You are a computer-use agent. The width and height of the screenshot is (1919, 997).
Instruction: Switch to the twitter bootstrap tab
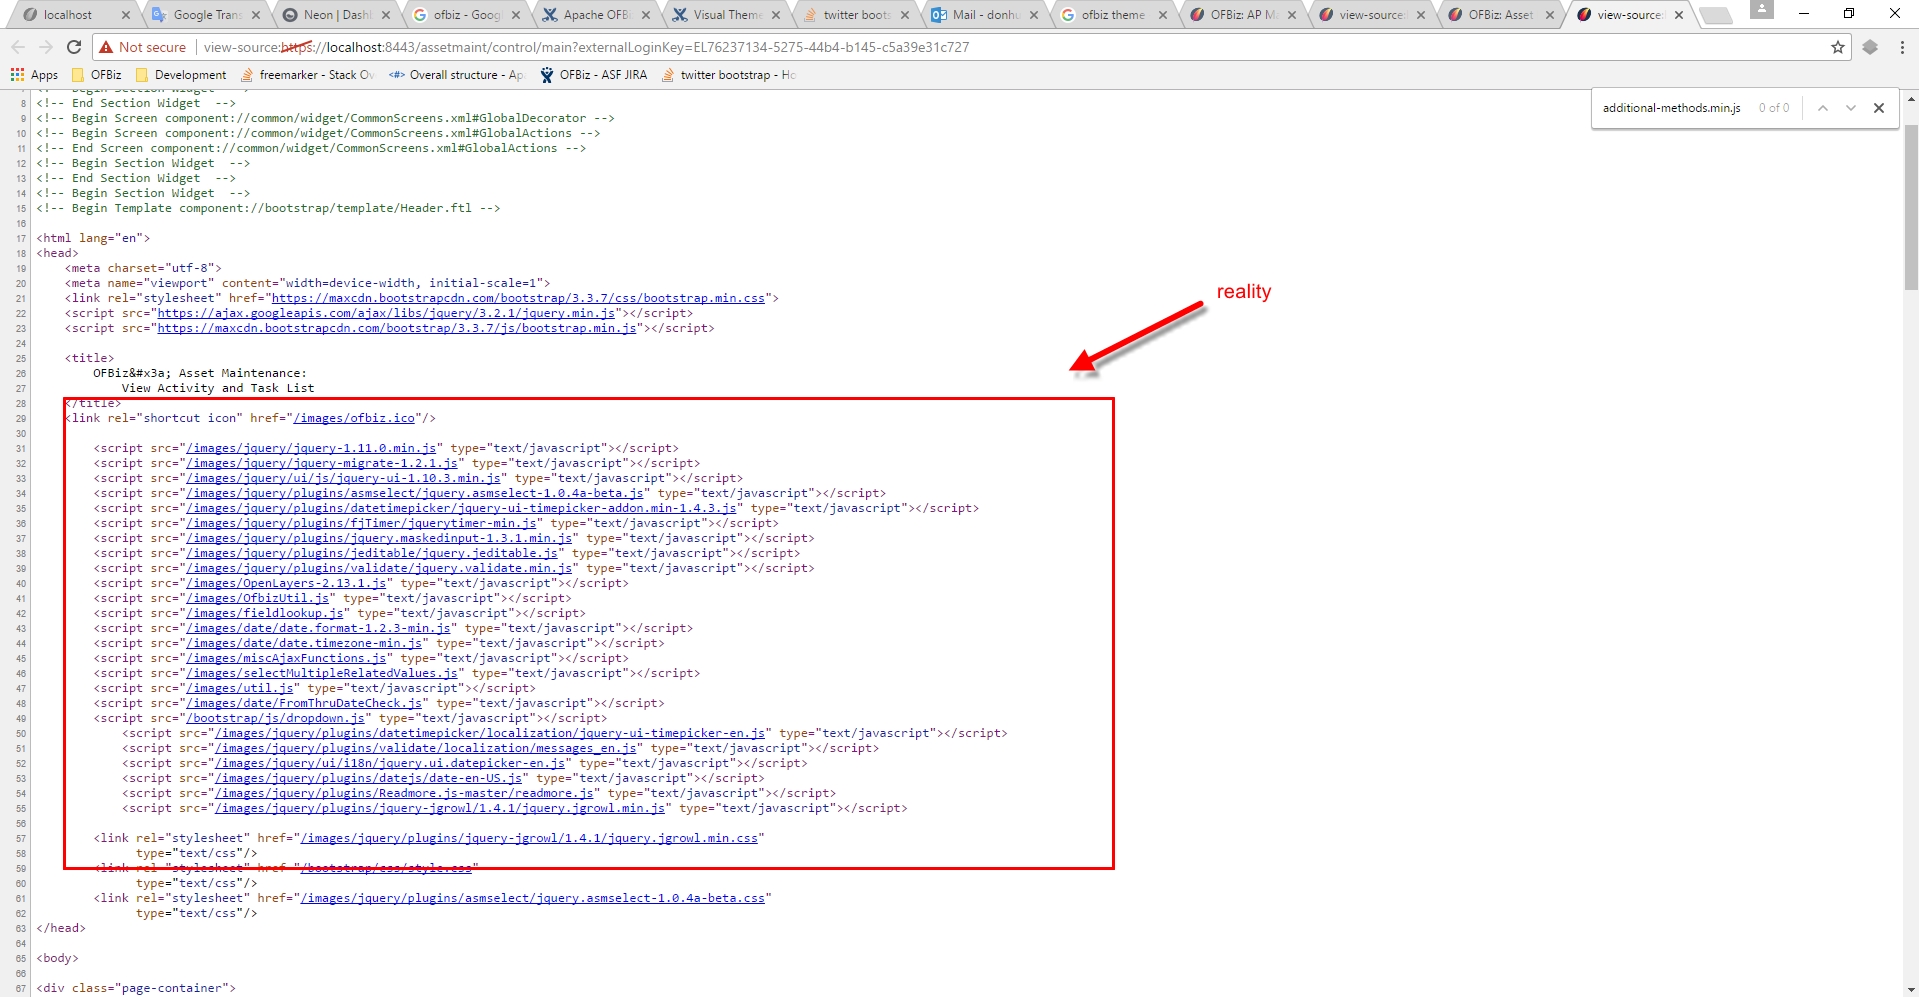[856, 15]
